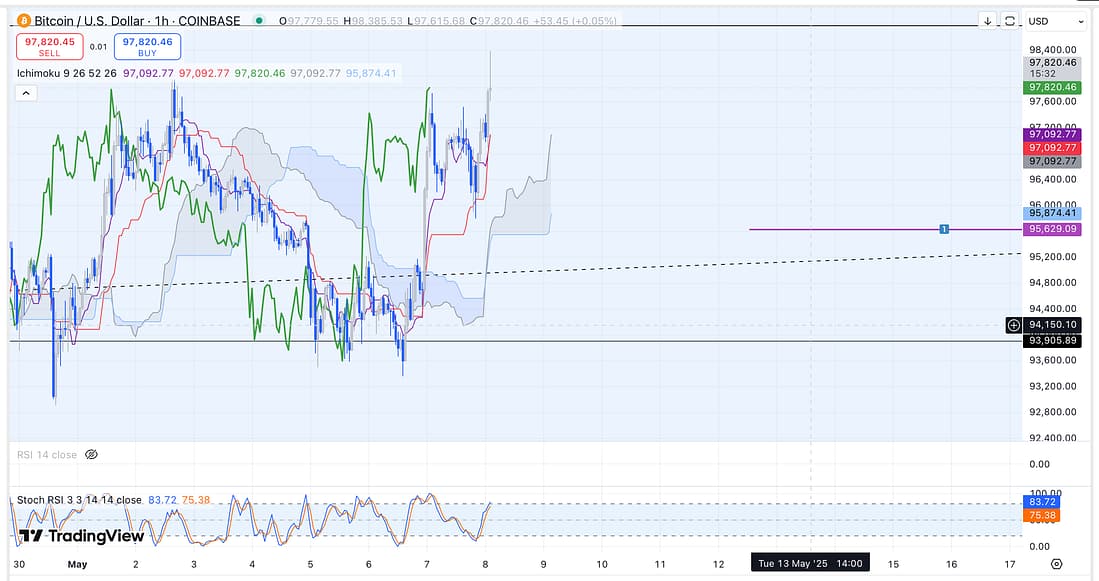
Task: Click the gray 97,092.77 axis label
Action: [1052, 161]
